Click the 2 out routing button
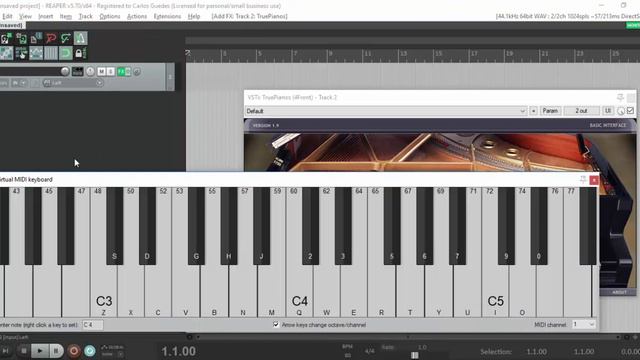This screenshot has height=360, width=640. pos(581,111)
